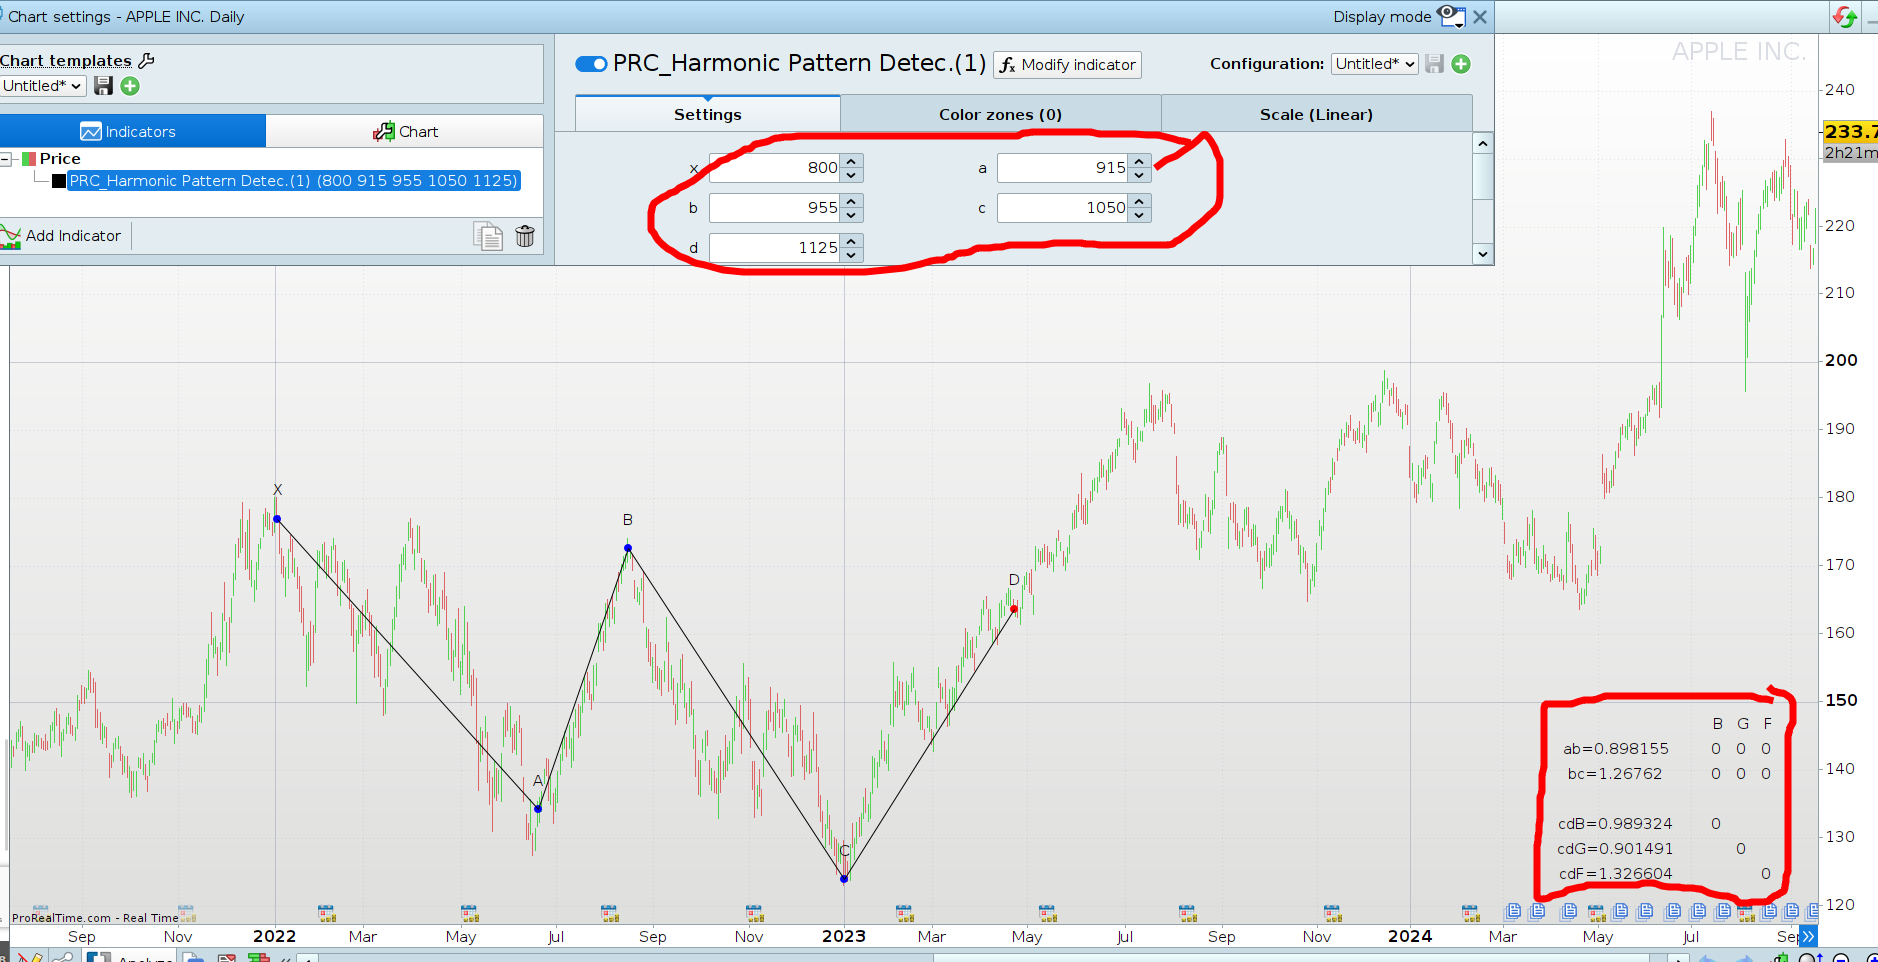Click the event calendar icon above Sep 2023
This screenshot has height=962, width=1878.
pos(1188,913)
